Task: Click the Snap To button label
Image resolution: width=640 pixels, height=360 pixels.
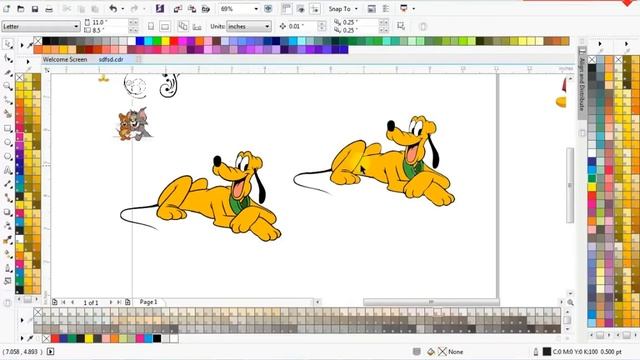Action: (x=340, y=9)
